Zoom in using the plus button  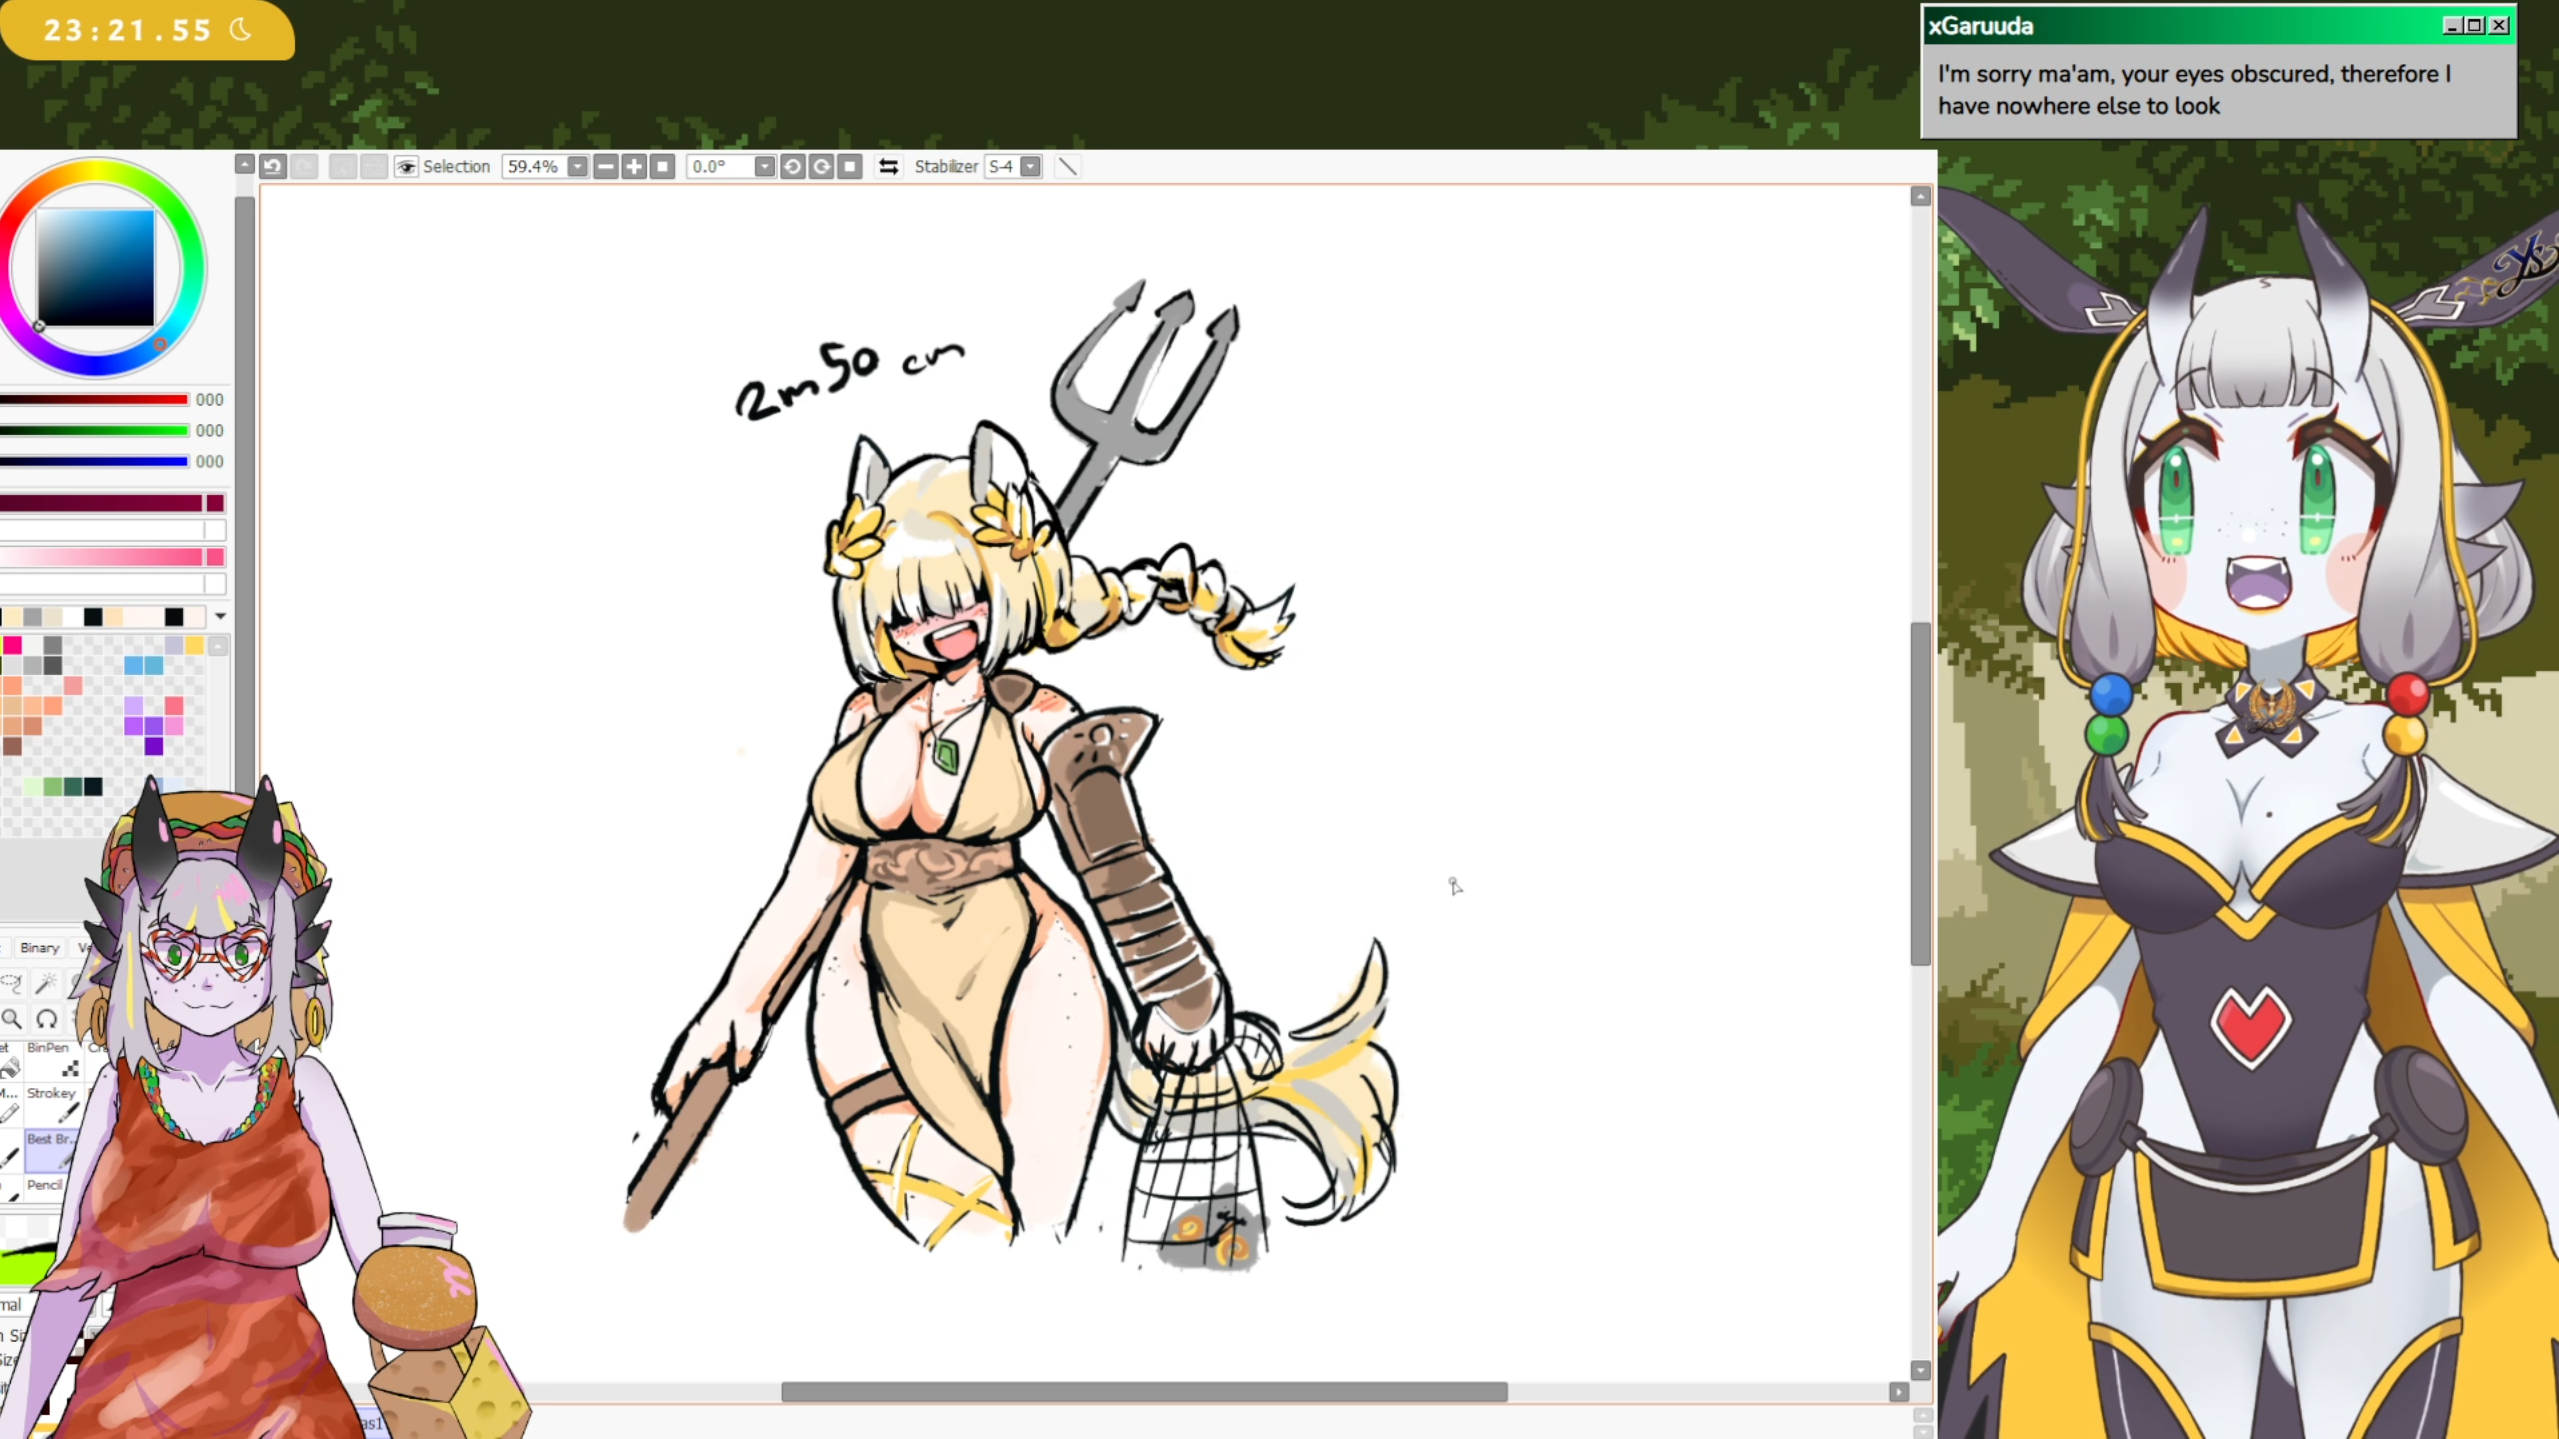634,166
